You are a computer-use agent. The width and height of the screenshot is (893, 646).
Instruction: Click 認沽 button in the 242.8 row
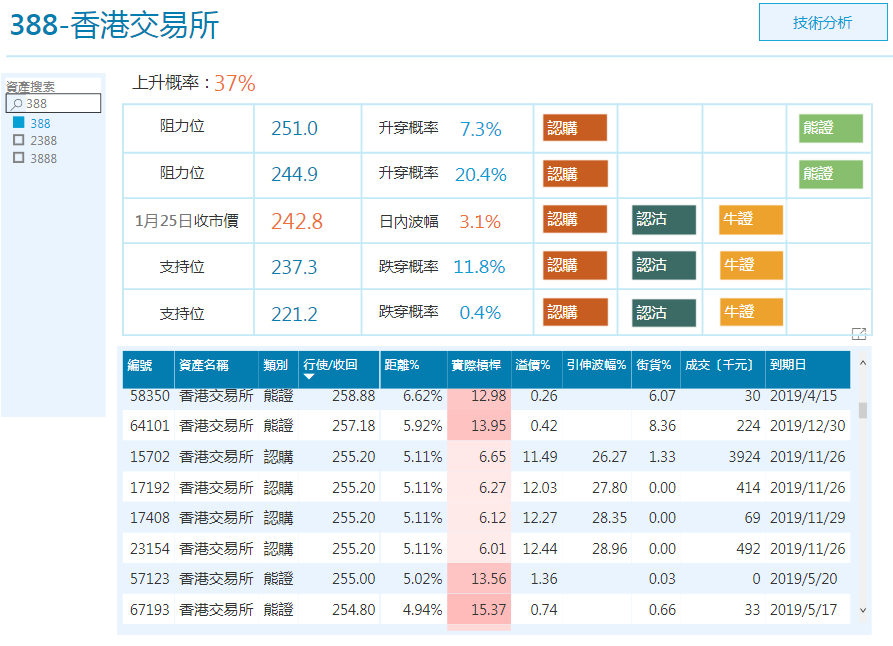[x=664, y=219]
